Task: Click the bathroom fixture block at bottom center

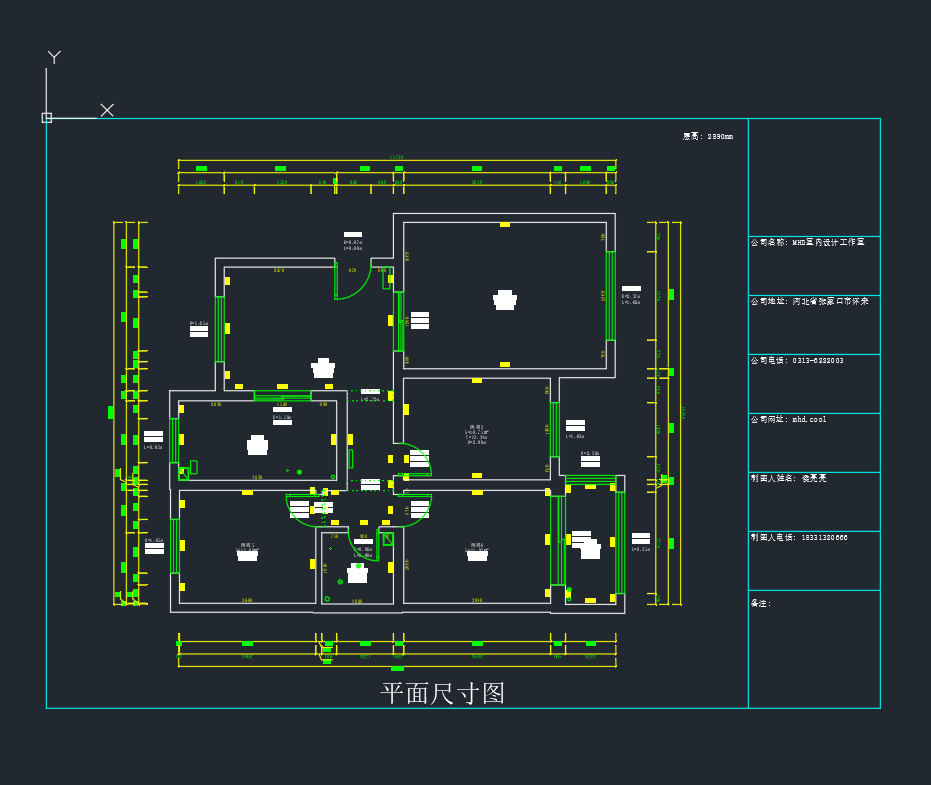Action: point(357,574)
